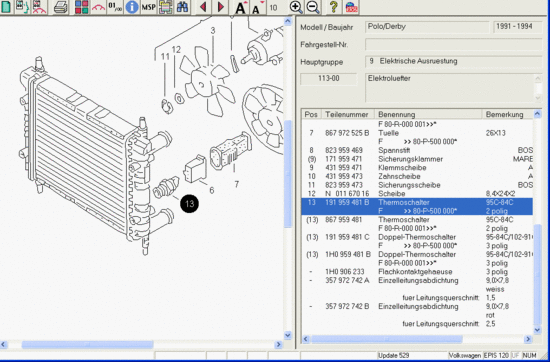550x362 pixels.
Task: Click the binoculars search icon
Action: [182, 7]
